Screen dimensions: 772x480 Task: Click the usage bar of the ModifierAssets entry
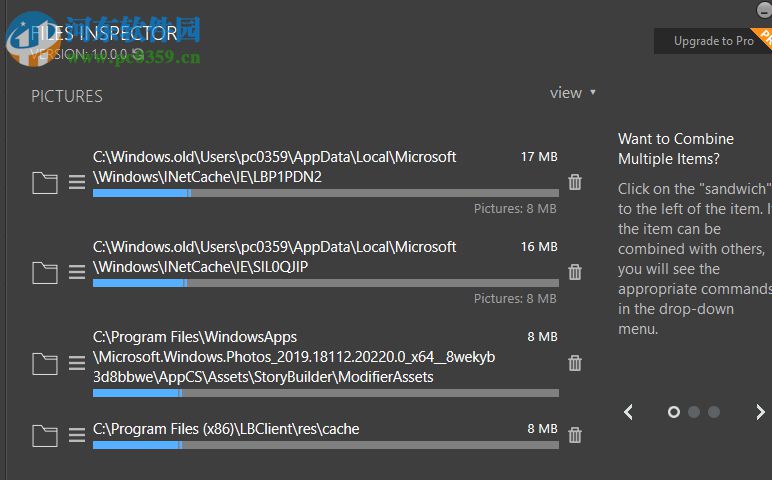click(325, 393)
